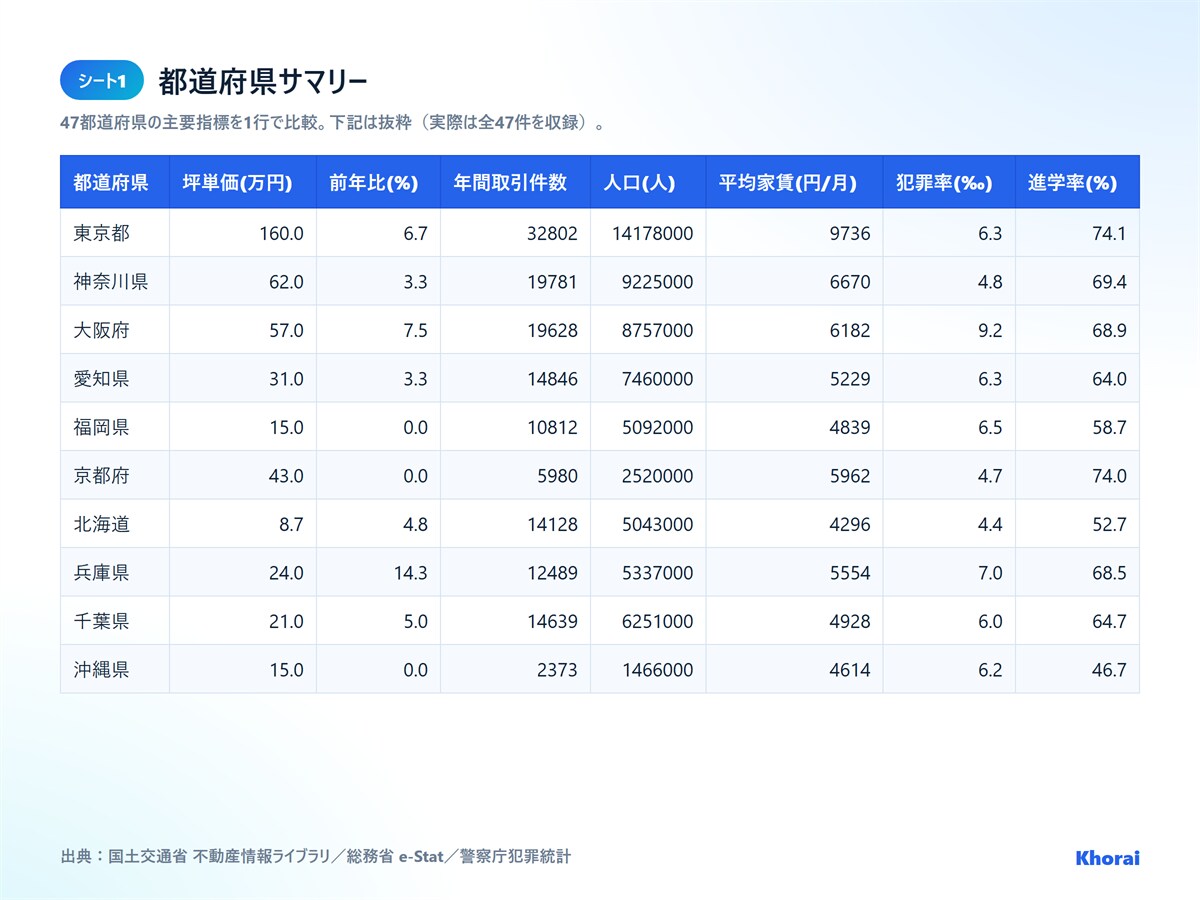Select Okinawa's 46.7 enrollment rate cell
The width and height of the screenshot is (1200, 900).
click(x=1077, y=670)
